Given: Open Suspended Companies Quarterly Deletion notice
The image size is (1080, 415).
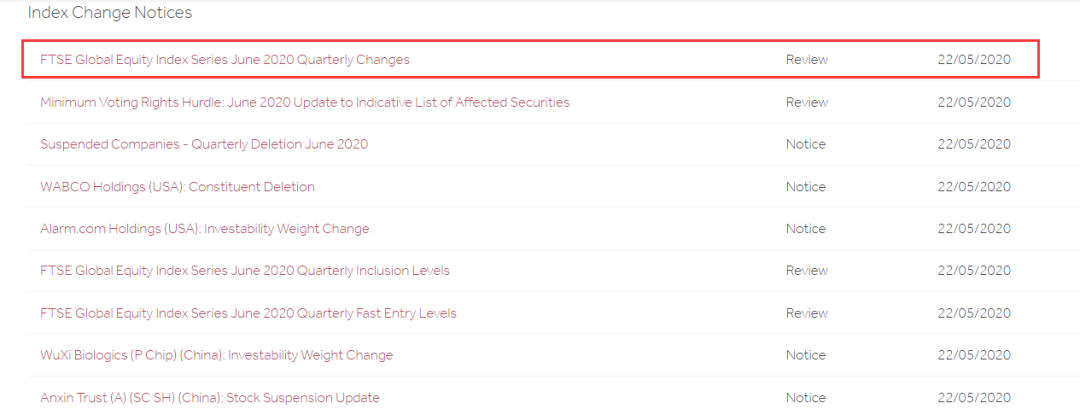Looking at the screenshot, I should tap(204, 145).
